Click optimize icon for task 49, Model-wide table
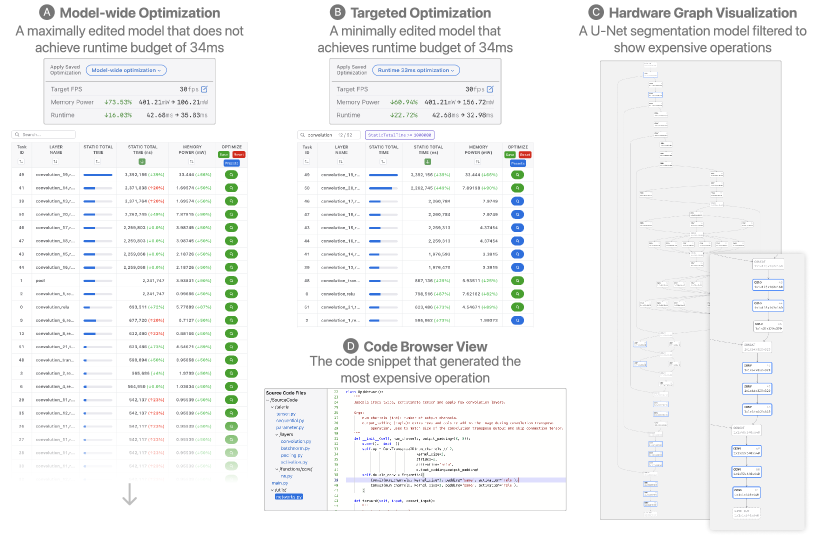830x547 pixels. (231, 174)
